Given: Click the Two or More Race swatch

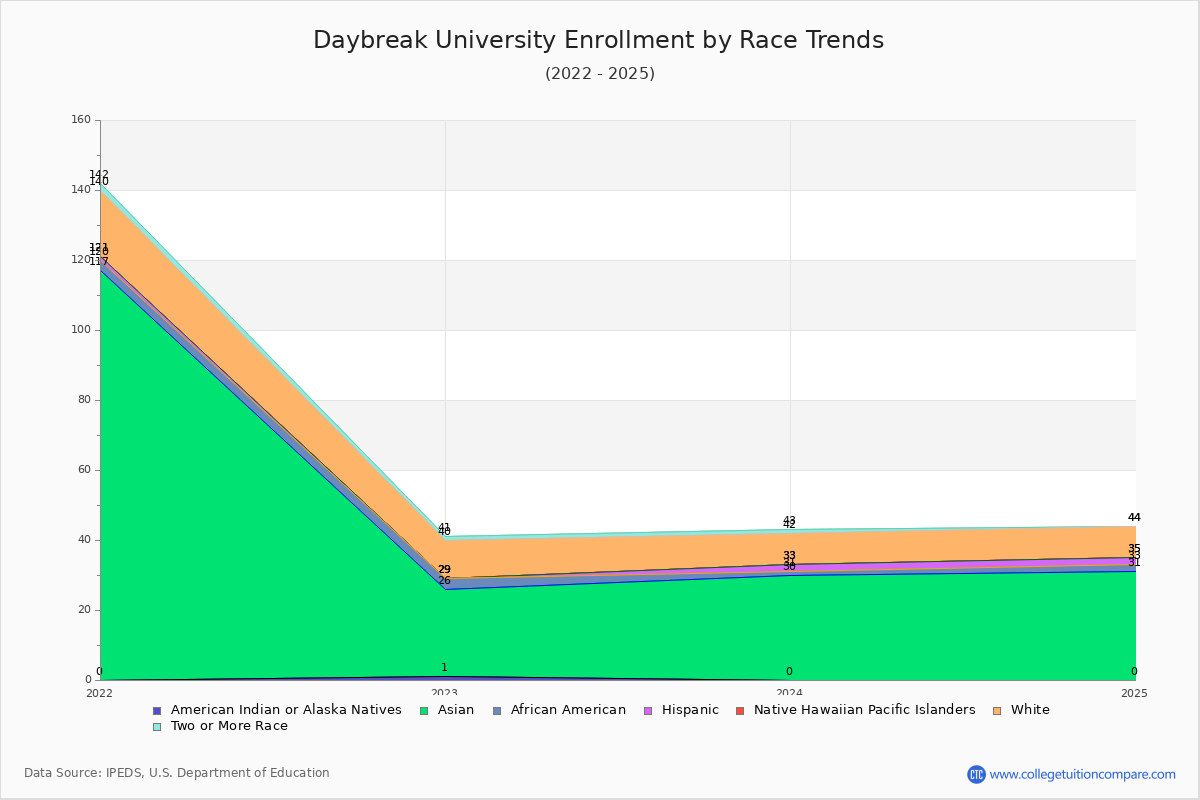Looking at the screenshot, I should pyautogui.click(x=157, y=727).
